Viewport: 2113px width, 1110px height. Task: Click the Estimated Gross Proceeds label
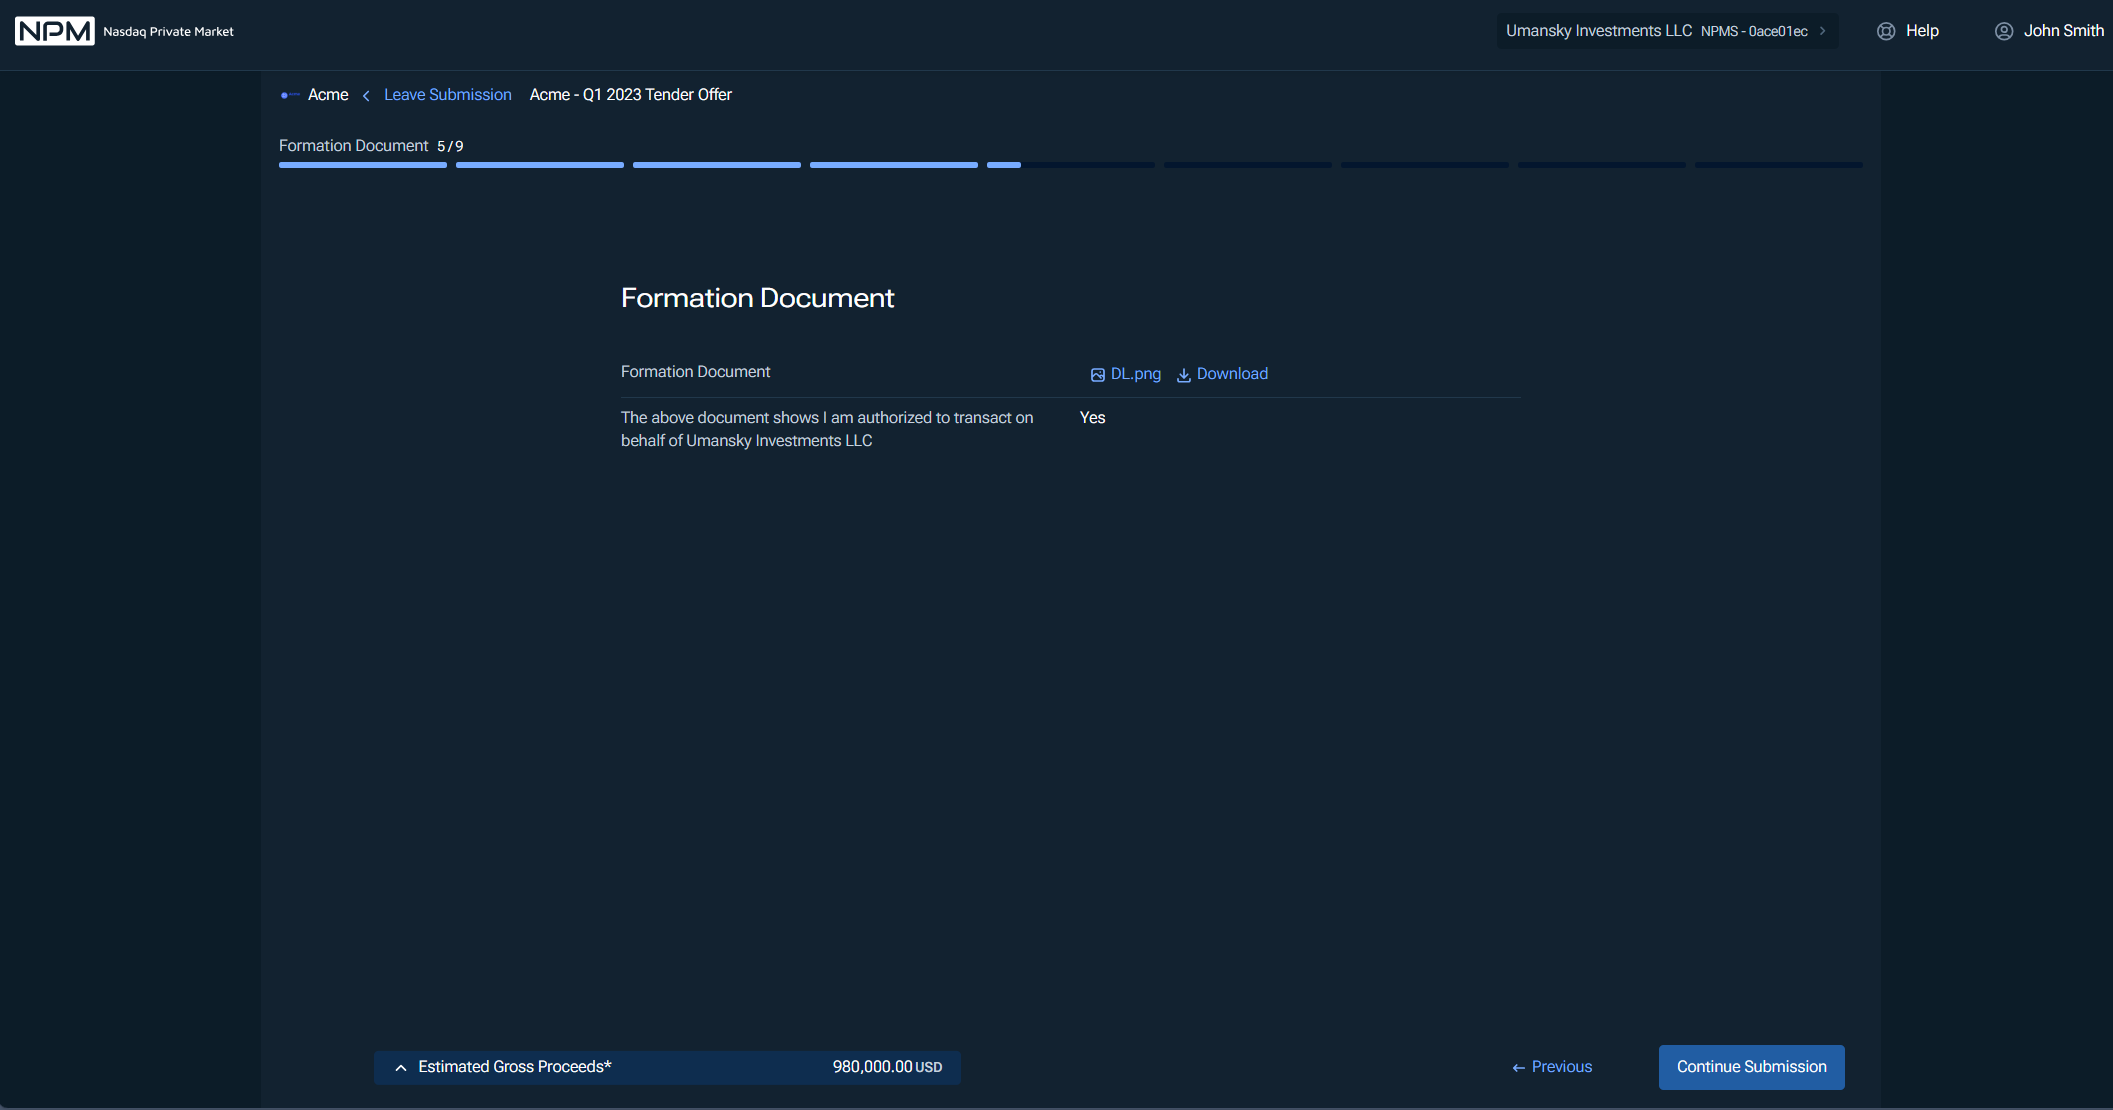(515, 1067)
